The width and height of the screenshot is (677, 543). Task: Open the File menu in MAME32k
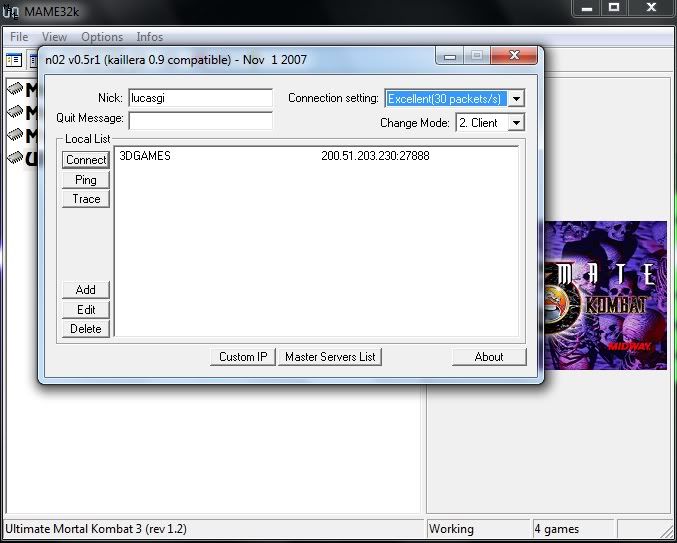pos(19,37)
